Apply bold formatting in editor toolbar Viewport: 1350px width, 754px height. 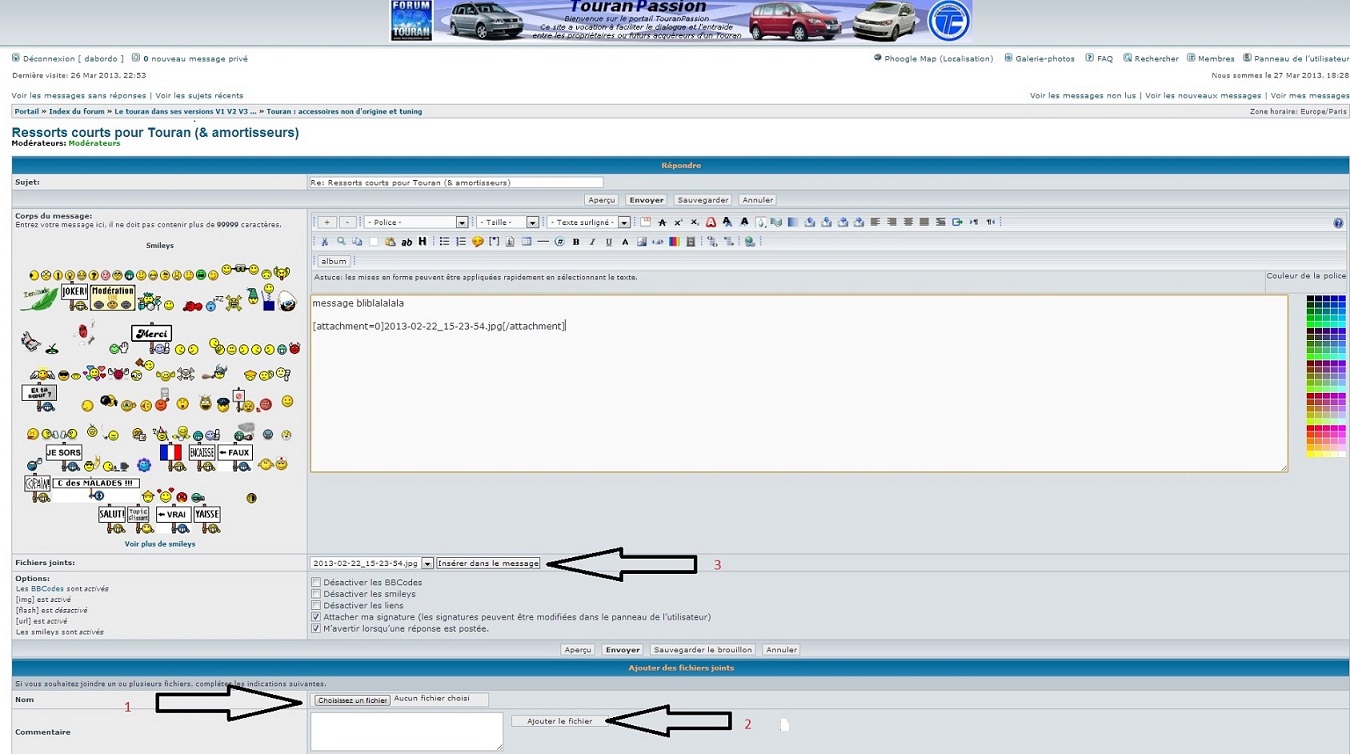576,242
